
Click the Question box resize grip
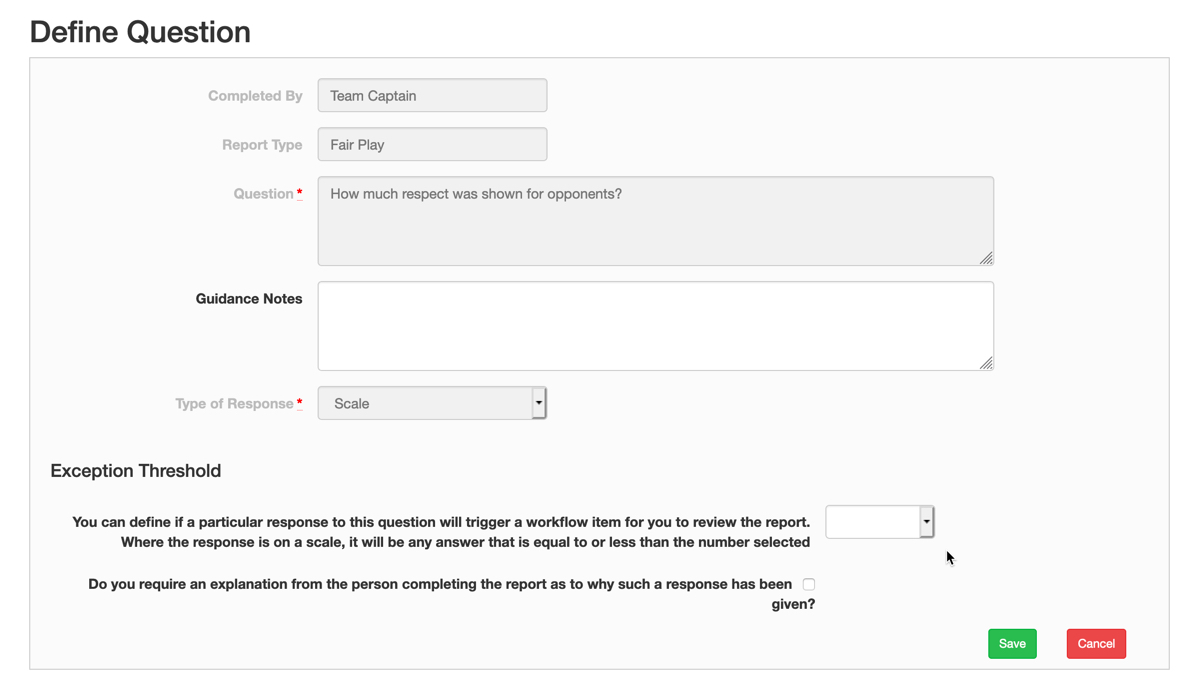coord(986,258)
